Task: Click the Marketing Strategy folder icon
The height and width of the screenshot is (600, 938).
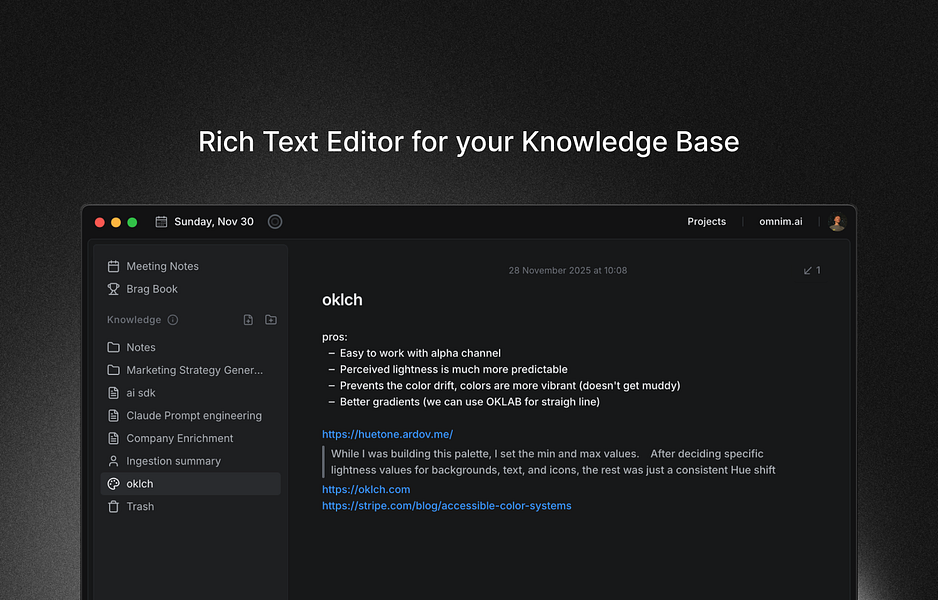Action: click(113, 370)
